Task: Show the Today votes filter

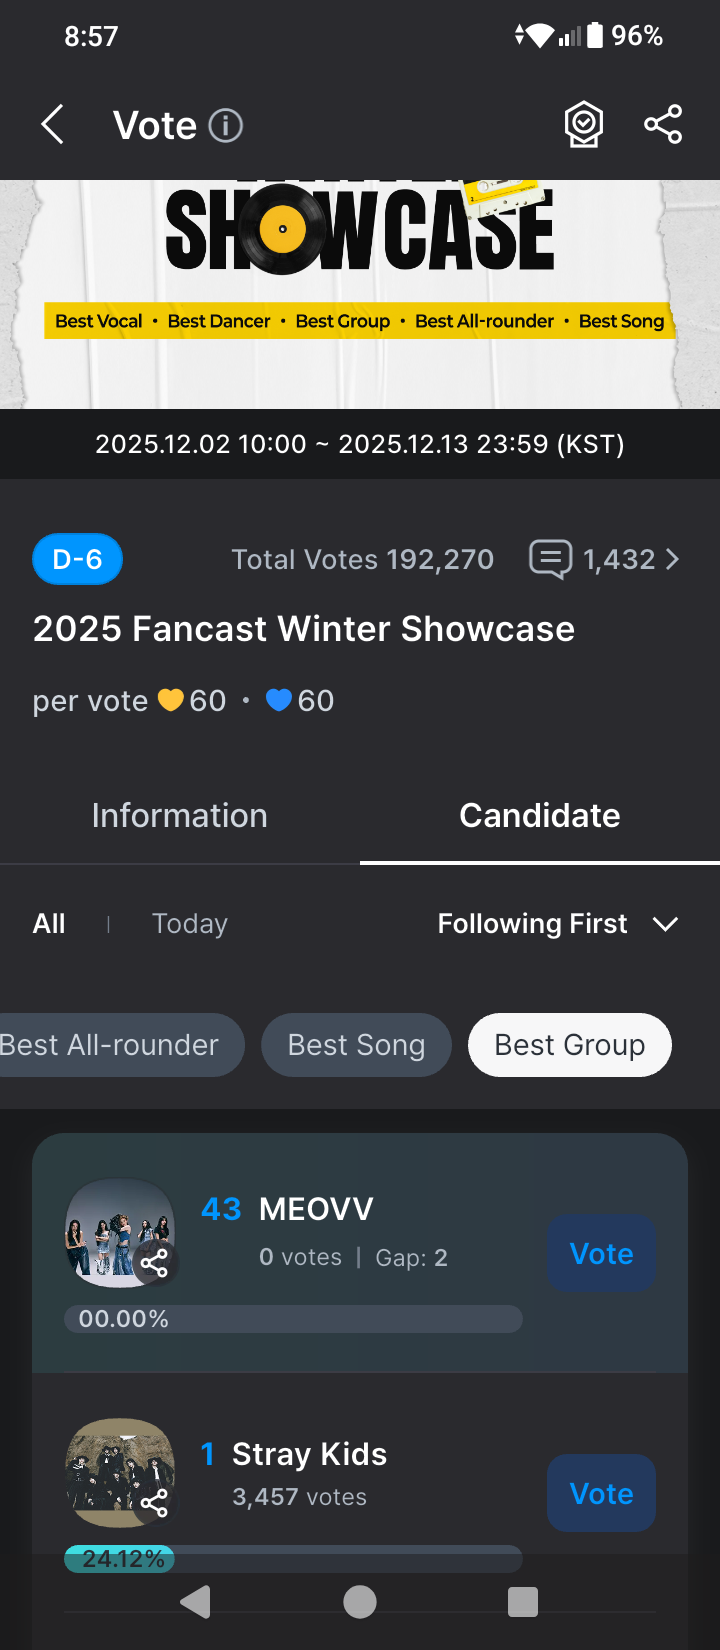Action: [x=190, y=924]
